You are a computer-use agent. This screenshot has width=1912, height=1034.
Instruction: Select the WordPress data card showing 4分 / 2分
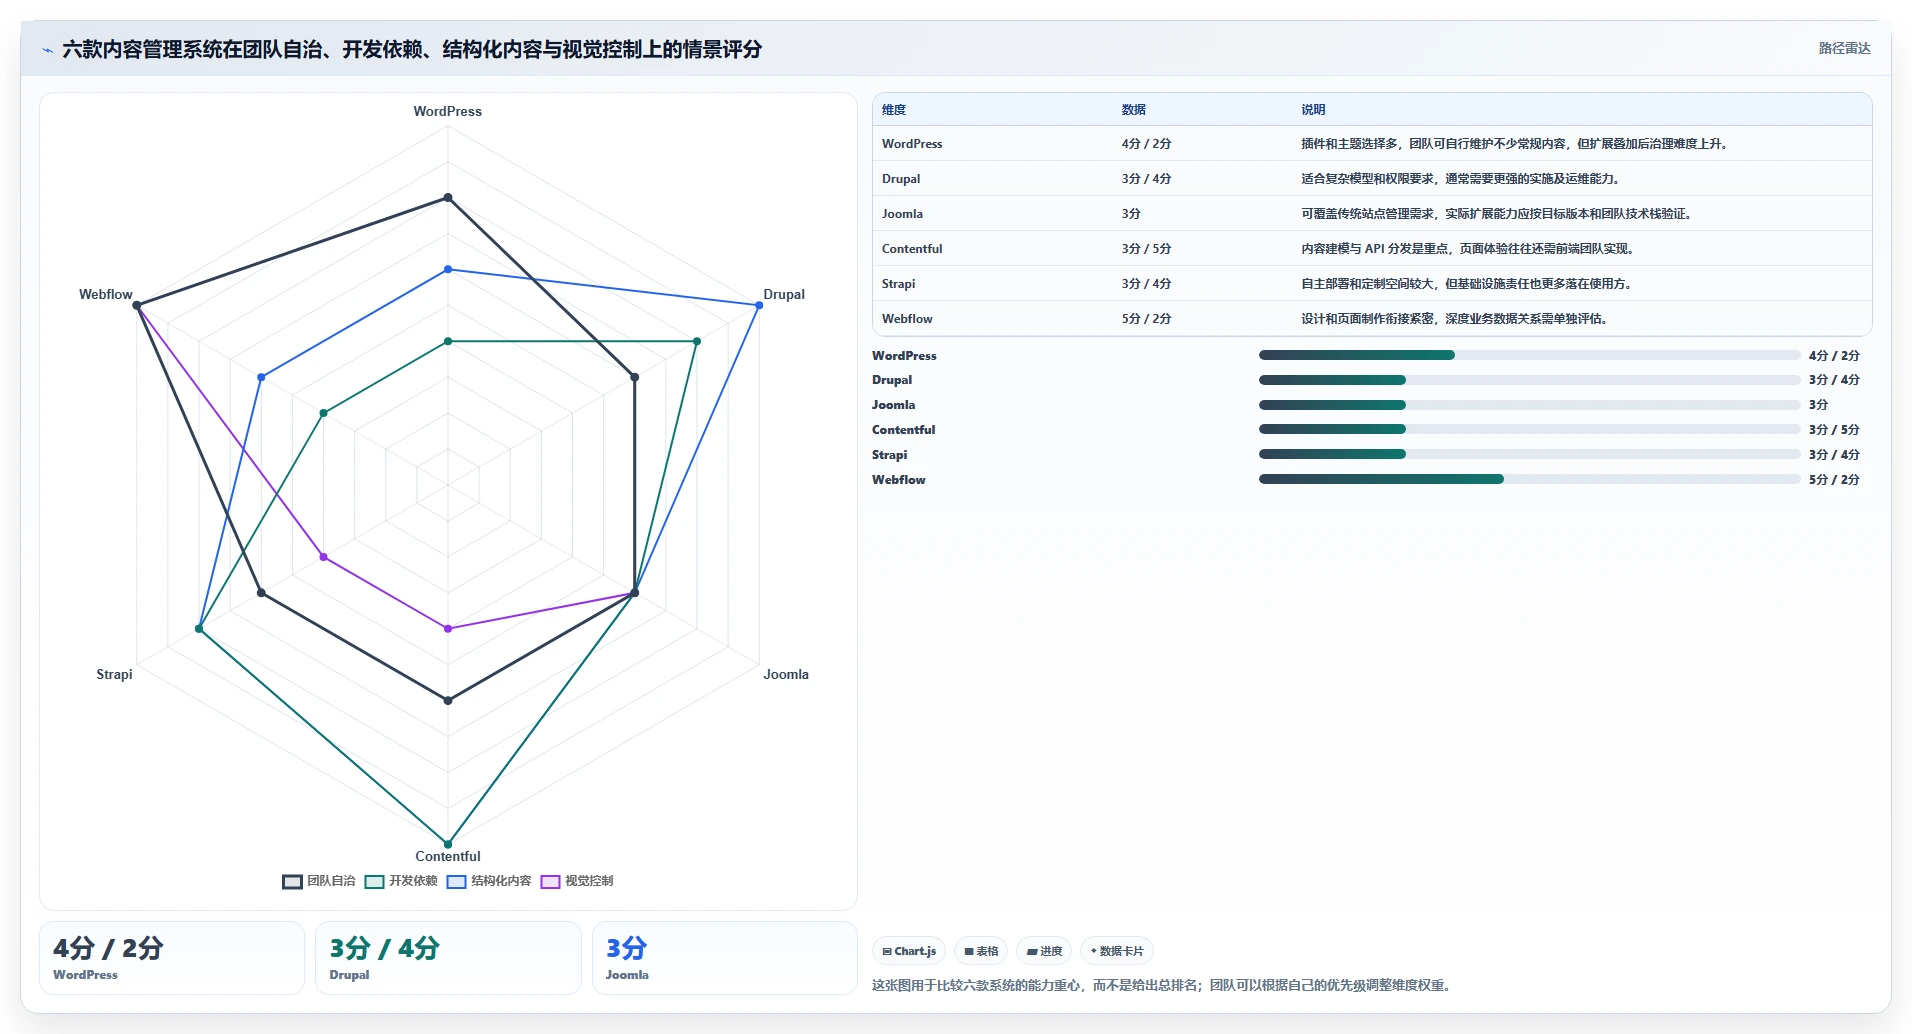(172, 958)
